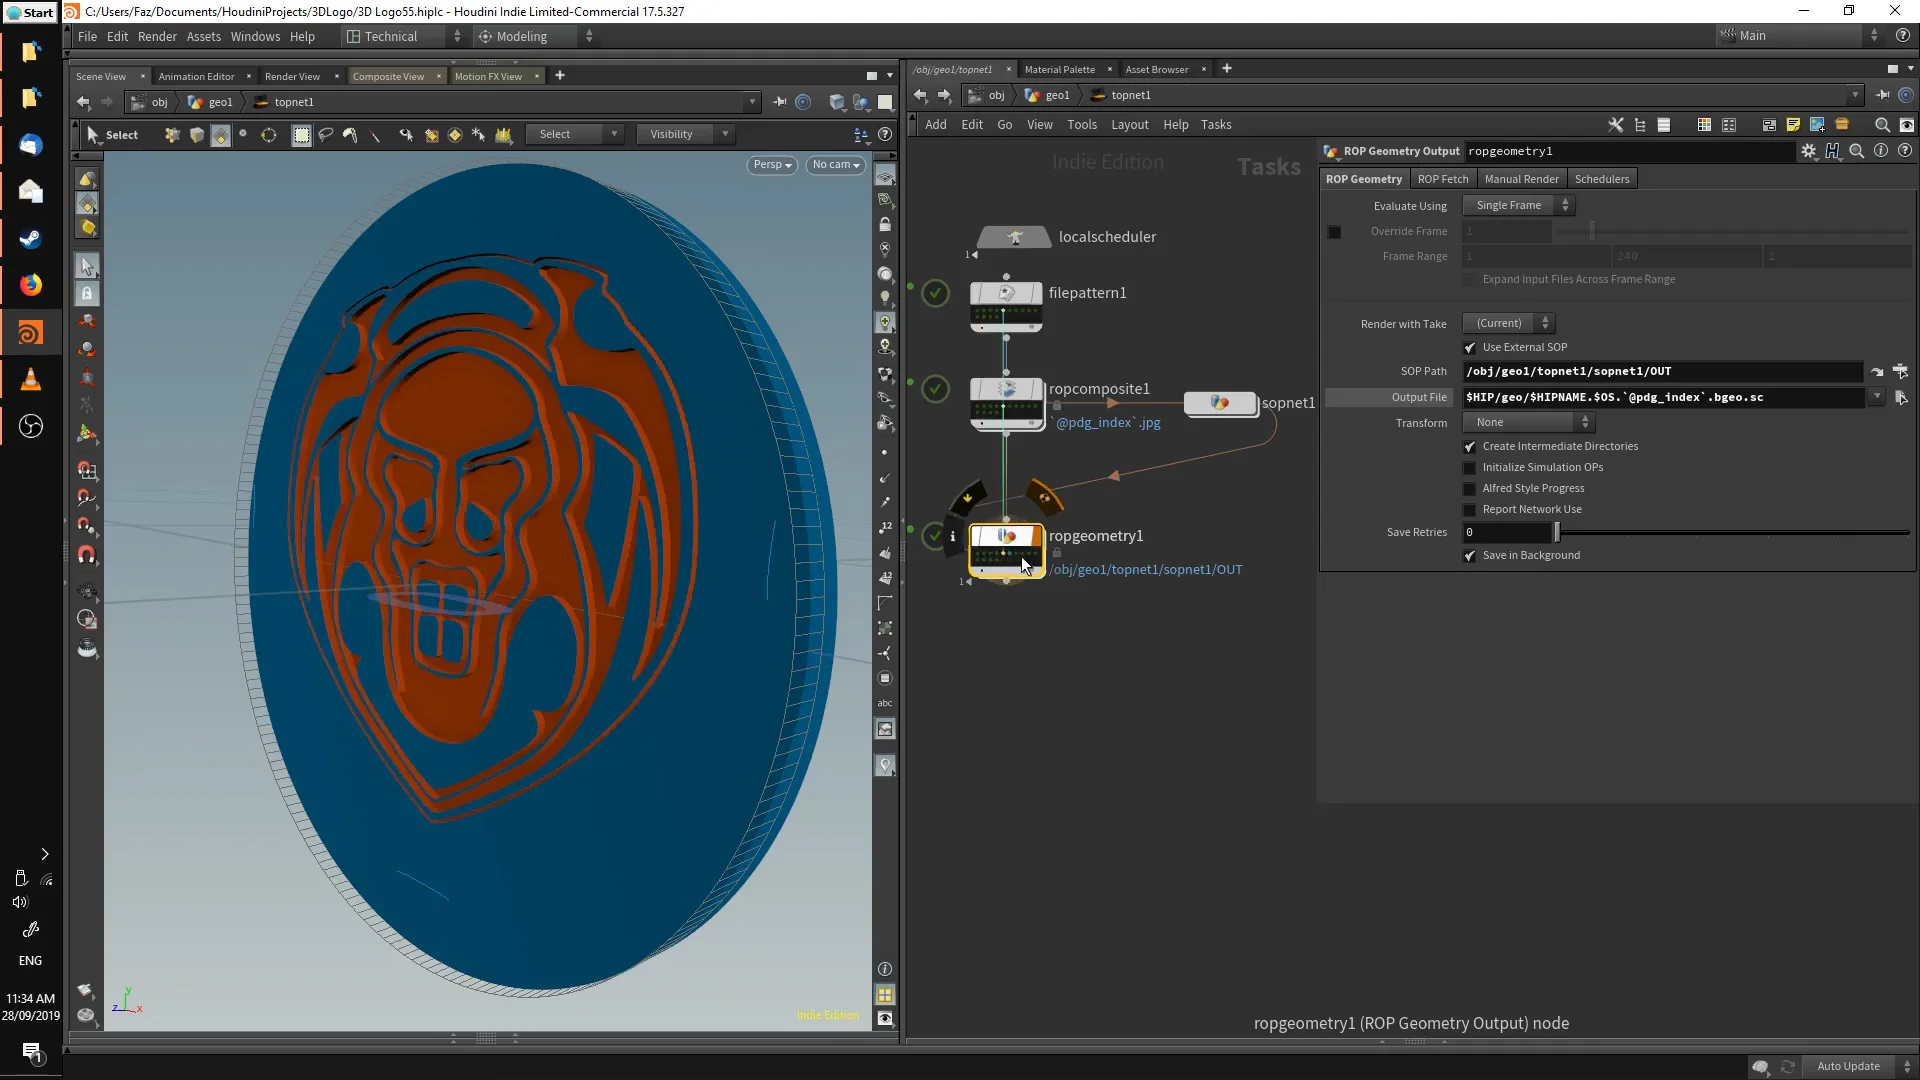Screen dimensions: 1920x1080
Task: Enable Alfred Style Progress
Action: click(1471, 489)
